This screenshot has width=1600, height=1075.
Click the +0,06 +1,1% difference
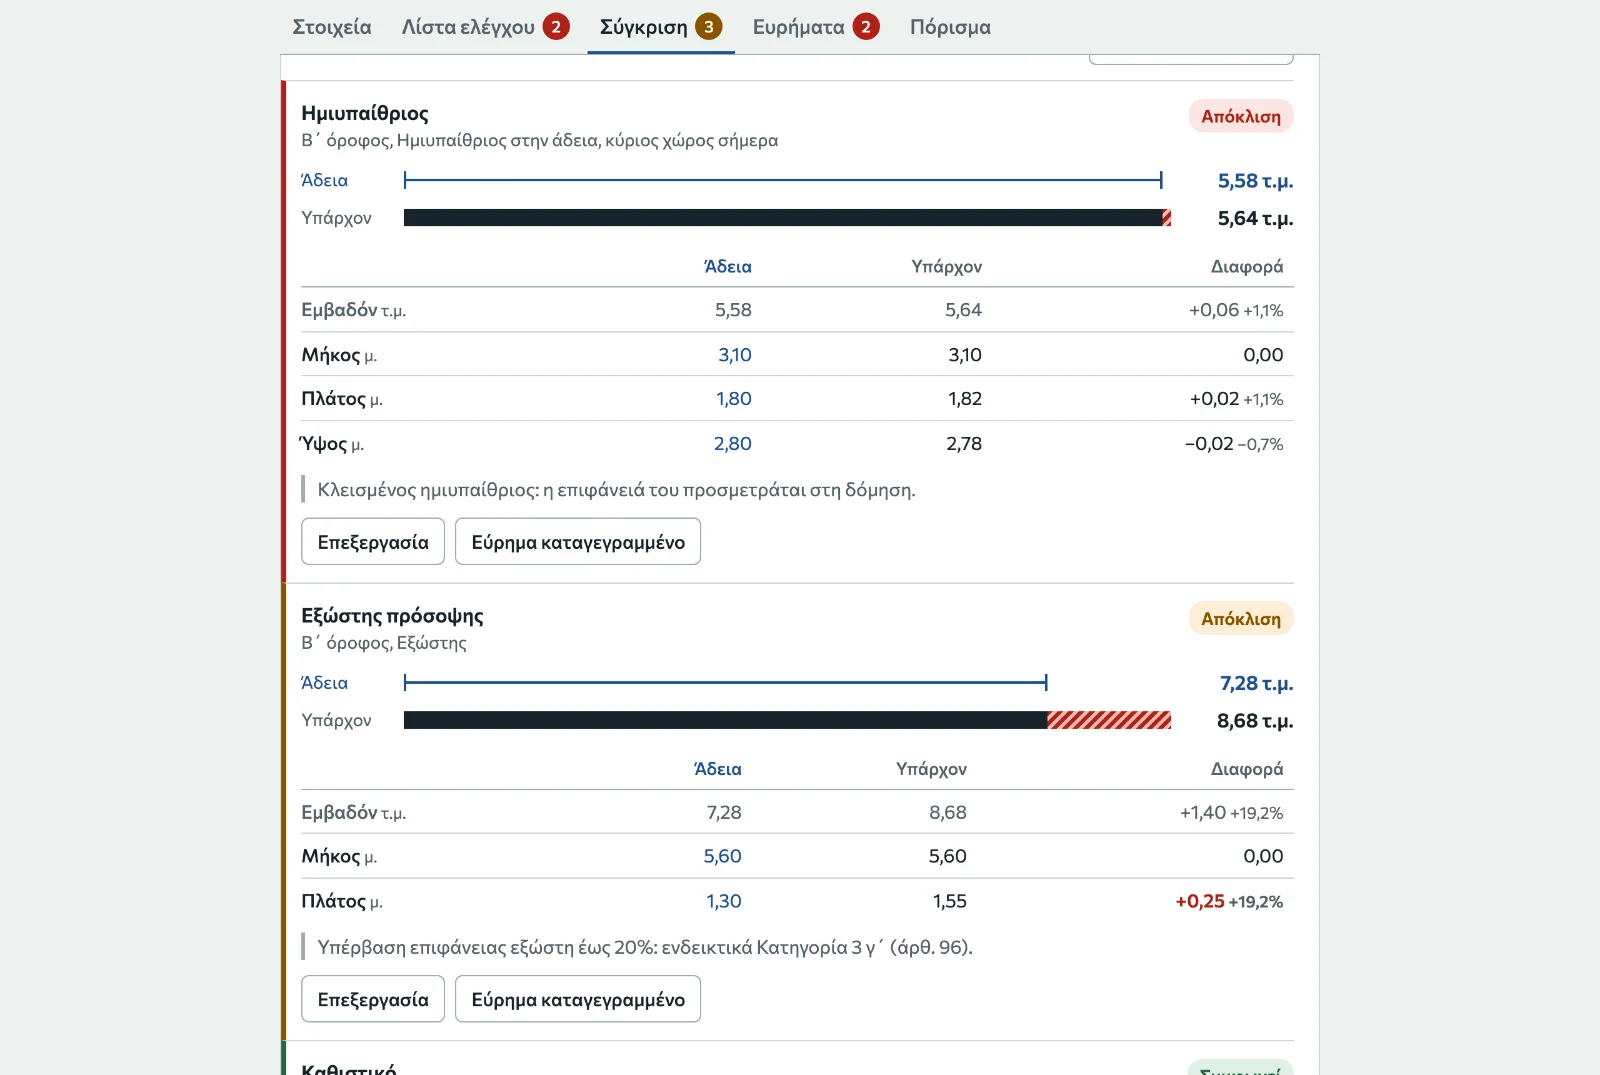pyautogui.click(x=1236, y=310)
